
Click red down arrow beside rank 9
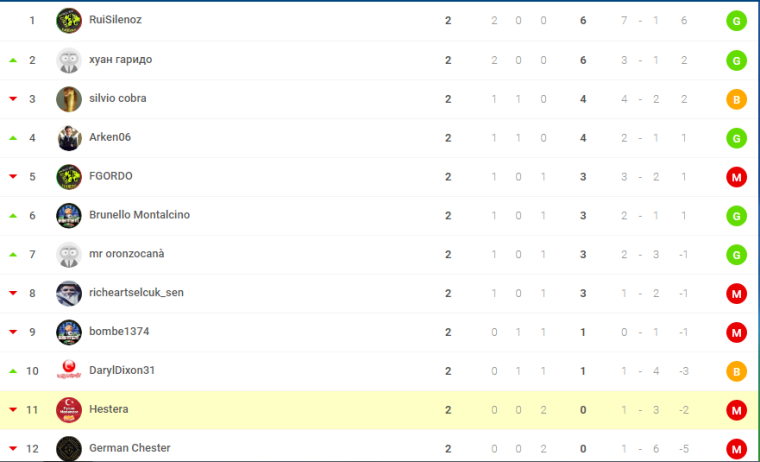(x=13, y=332)
